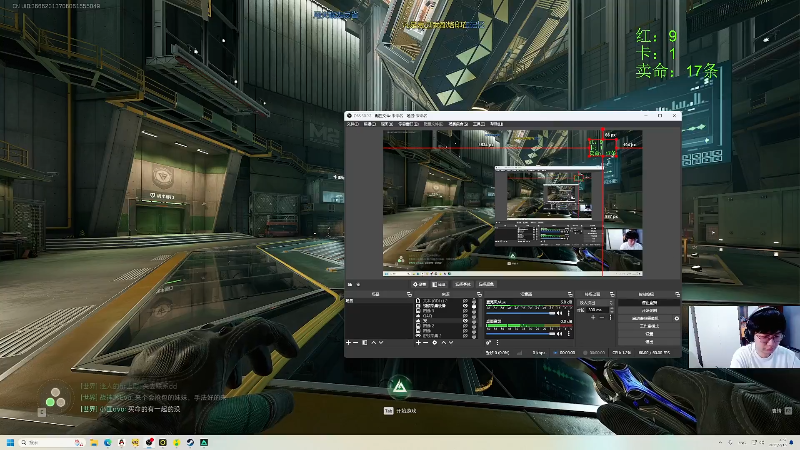This screenshot has width=800, height=450.
Task: Open the transition type dropdown
Action: point(596,303)
